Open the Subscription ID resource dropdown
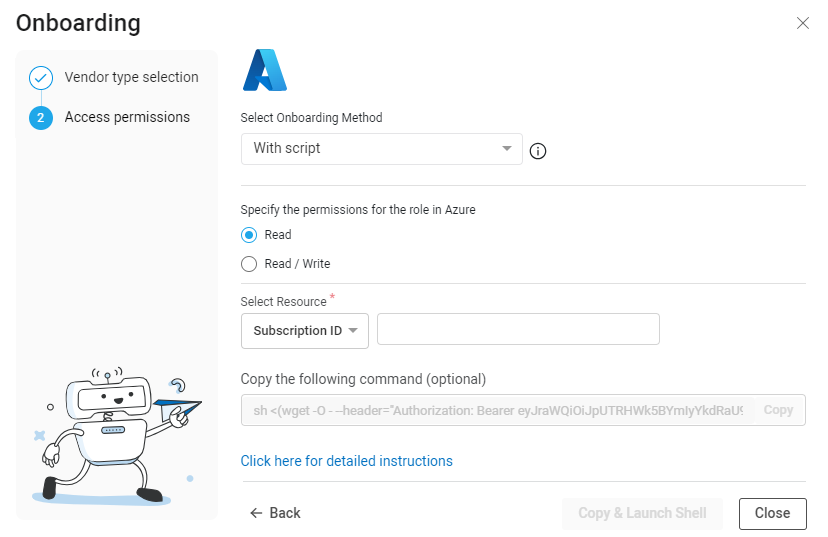Image resolution: width=828 pixels, height=537 pixels. point(305,331)
